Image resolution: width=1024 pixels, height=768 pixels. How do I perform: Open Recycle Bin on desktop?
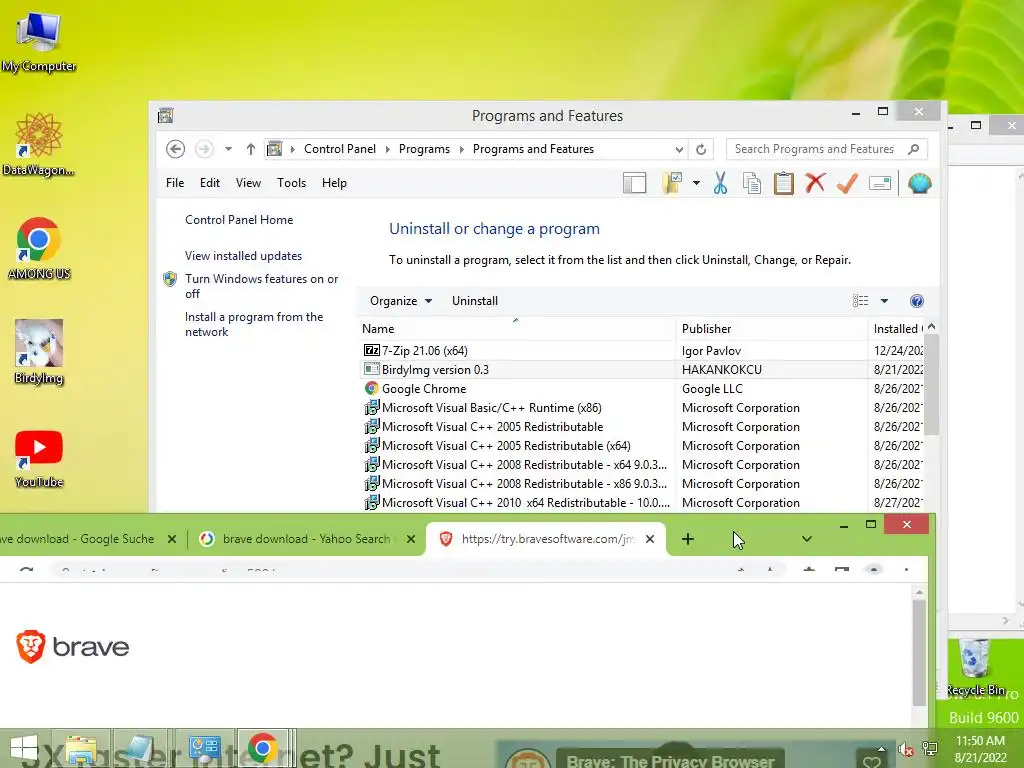click(x=975, y=667)
